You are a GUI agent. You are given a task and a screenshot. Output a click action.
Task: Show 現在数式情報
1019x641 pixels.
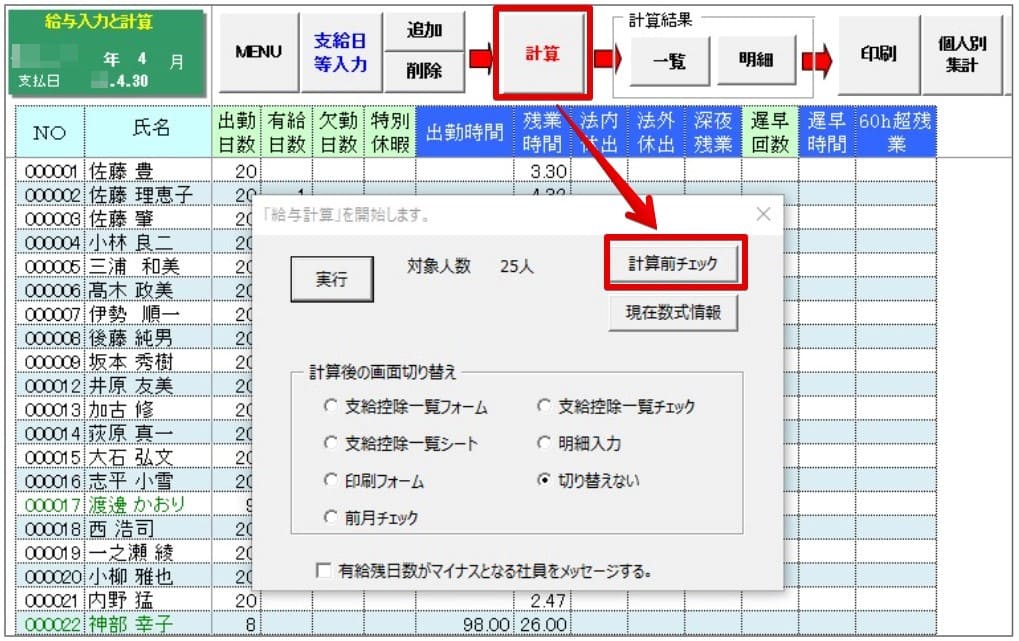tap(673, 313)
